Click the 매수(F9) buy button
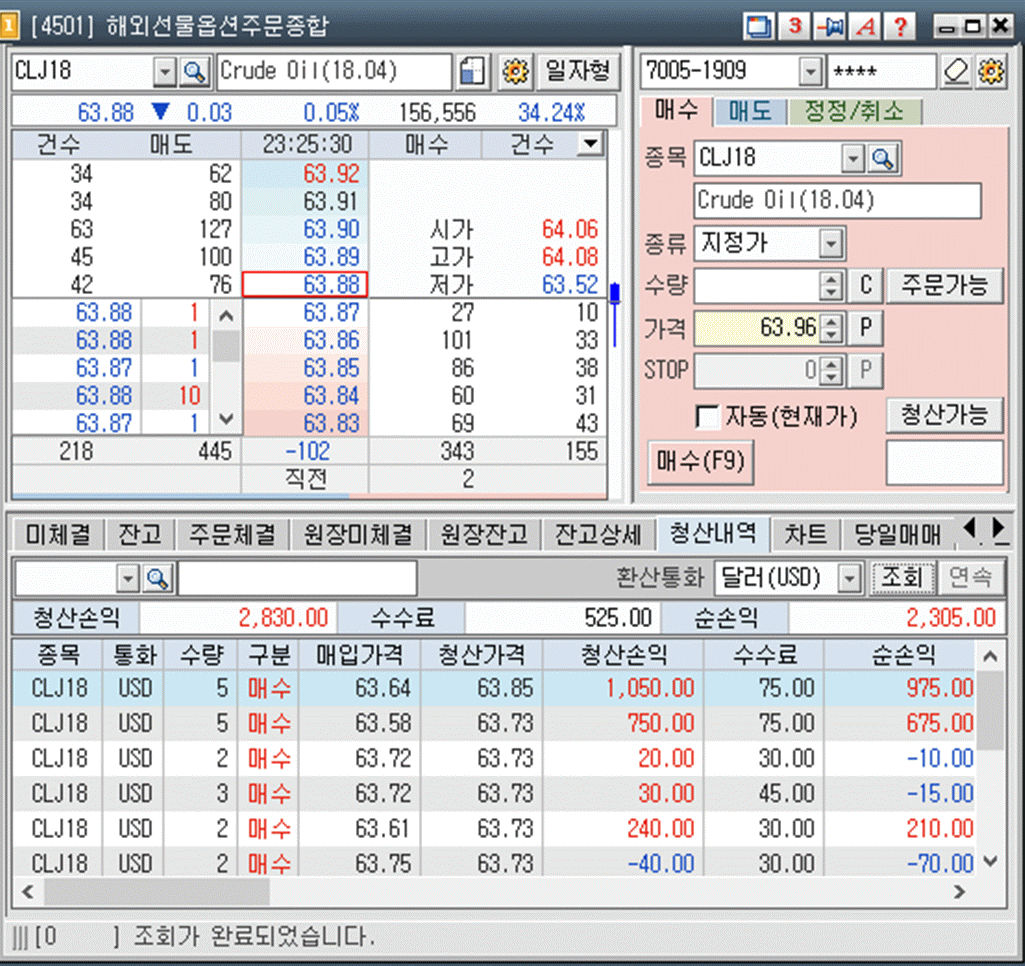Screen dimensions: 1025x966 pyautogui.click(x=700, y=462)
